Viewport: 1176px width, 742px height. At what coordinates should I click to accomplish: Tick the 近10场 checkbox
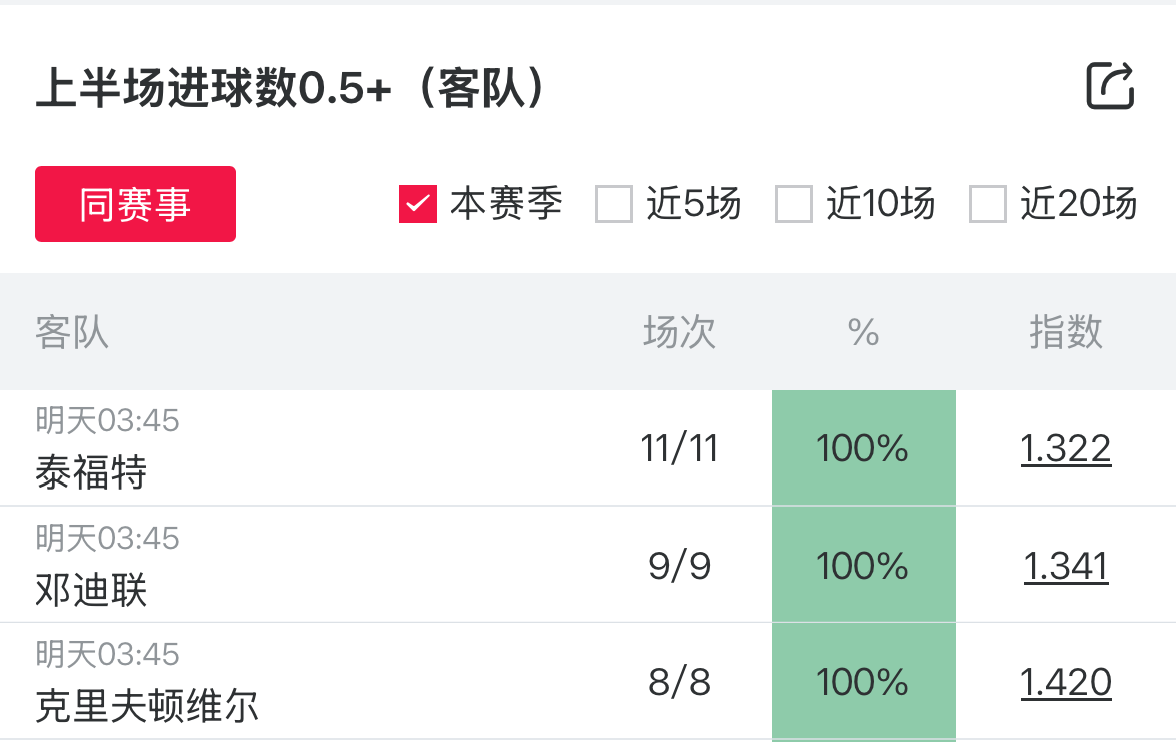click(794, 204)
